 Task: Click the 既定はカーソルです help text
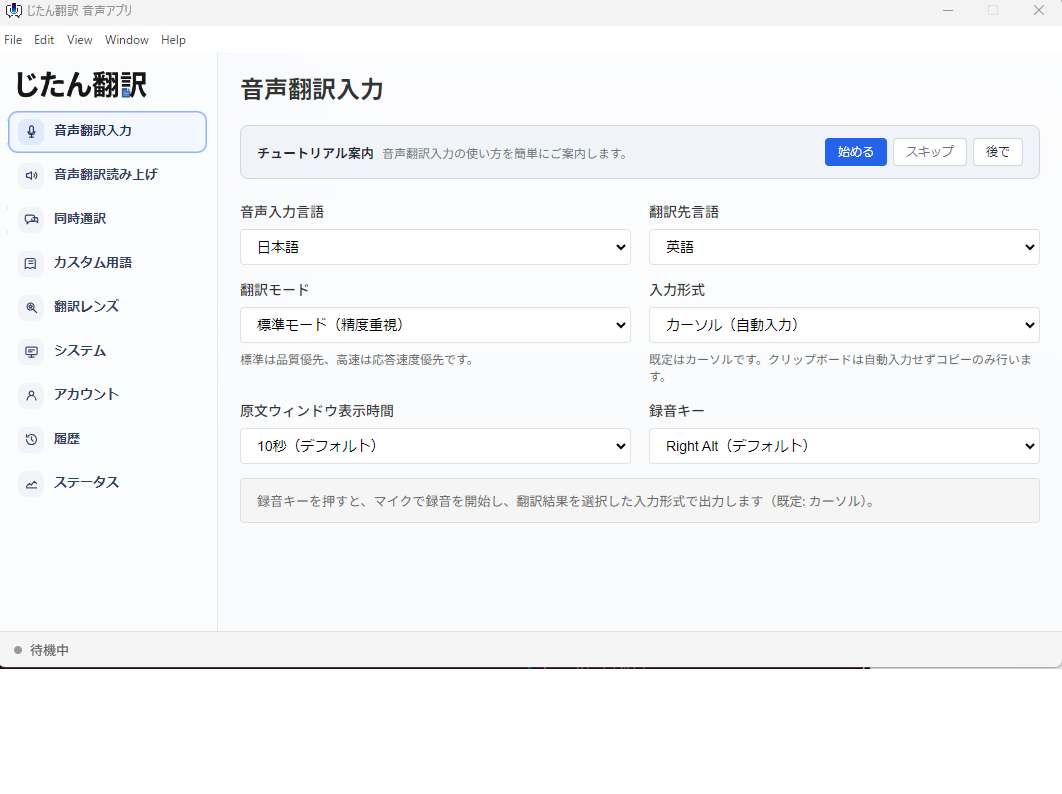[841, 368]
